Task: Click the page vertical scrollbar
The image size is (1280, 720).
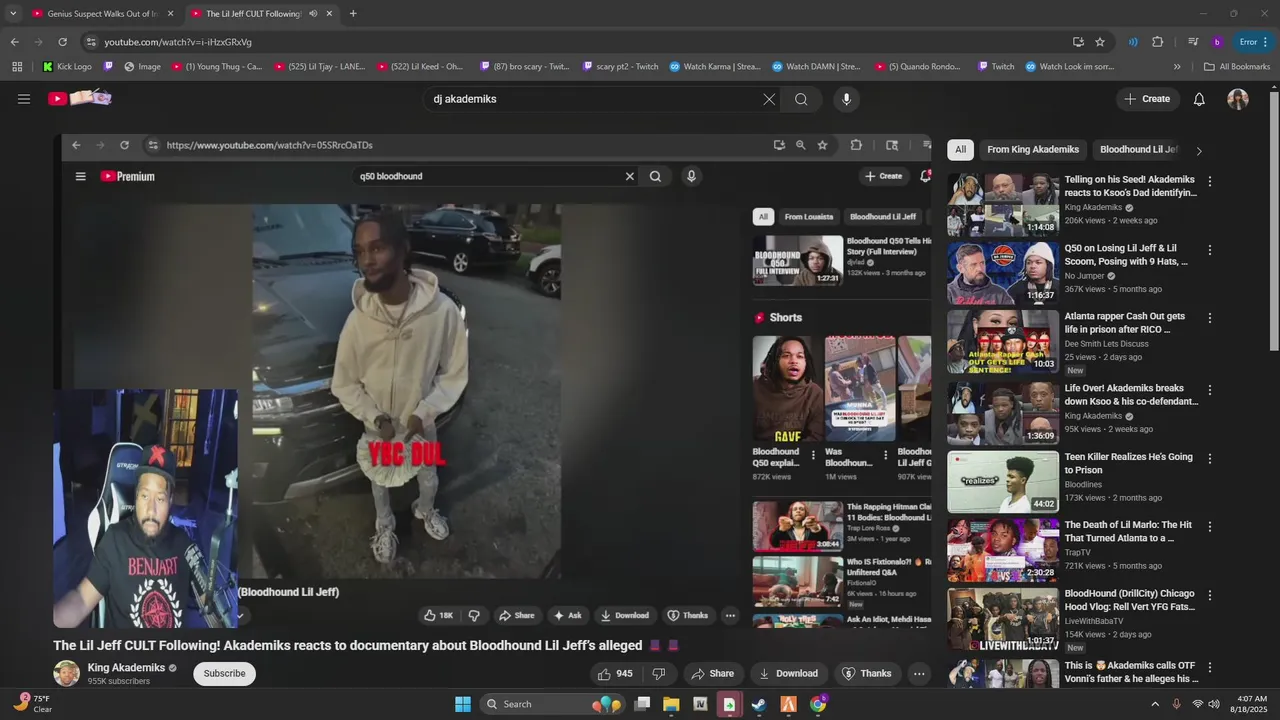Action: [1274, 220]
